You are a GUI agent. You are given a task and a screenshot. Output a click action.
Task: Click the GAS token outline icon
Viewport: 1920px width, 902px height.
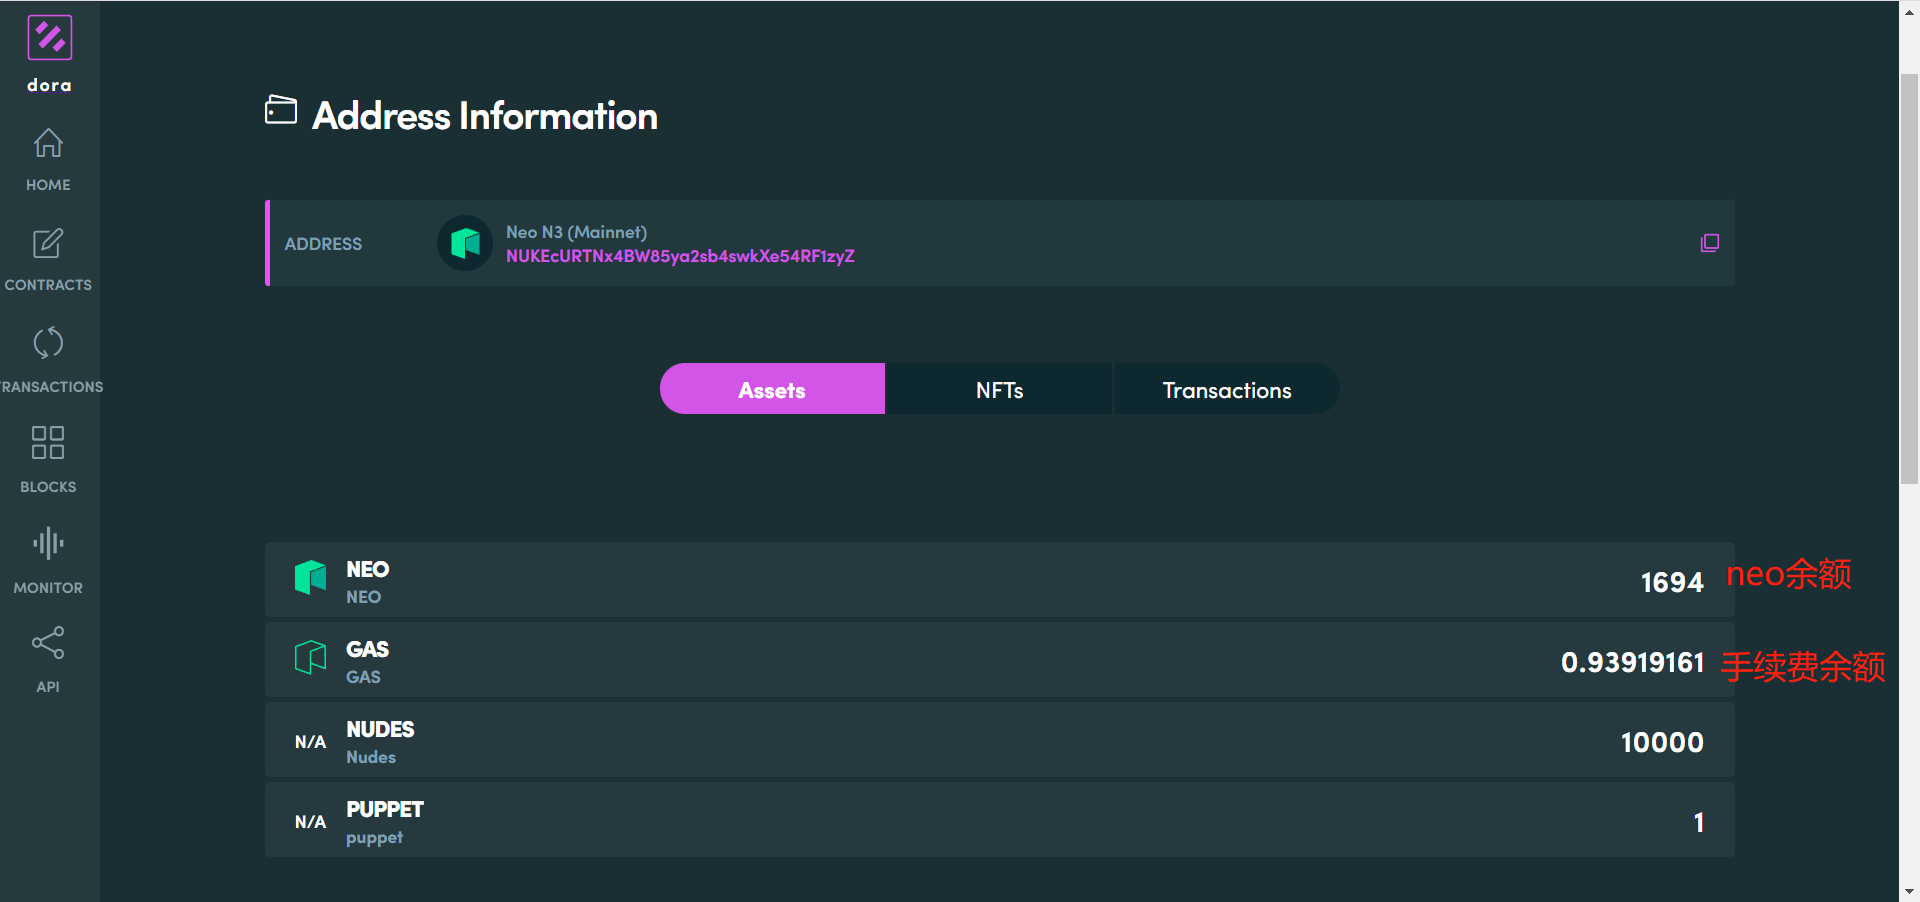310,658
